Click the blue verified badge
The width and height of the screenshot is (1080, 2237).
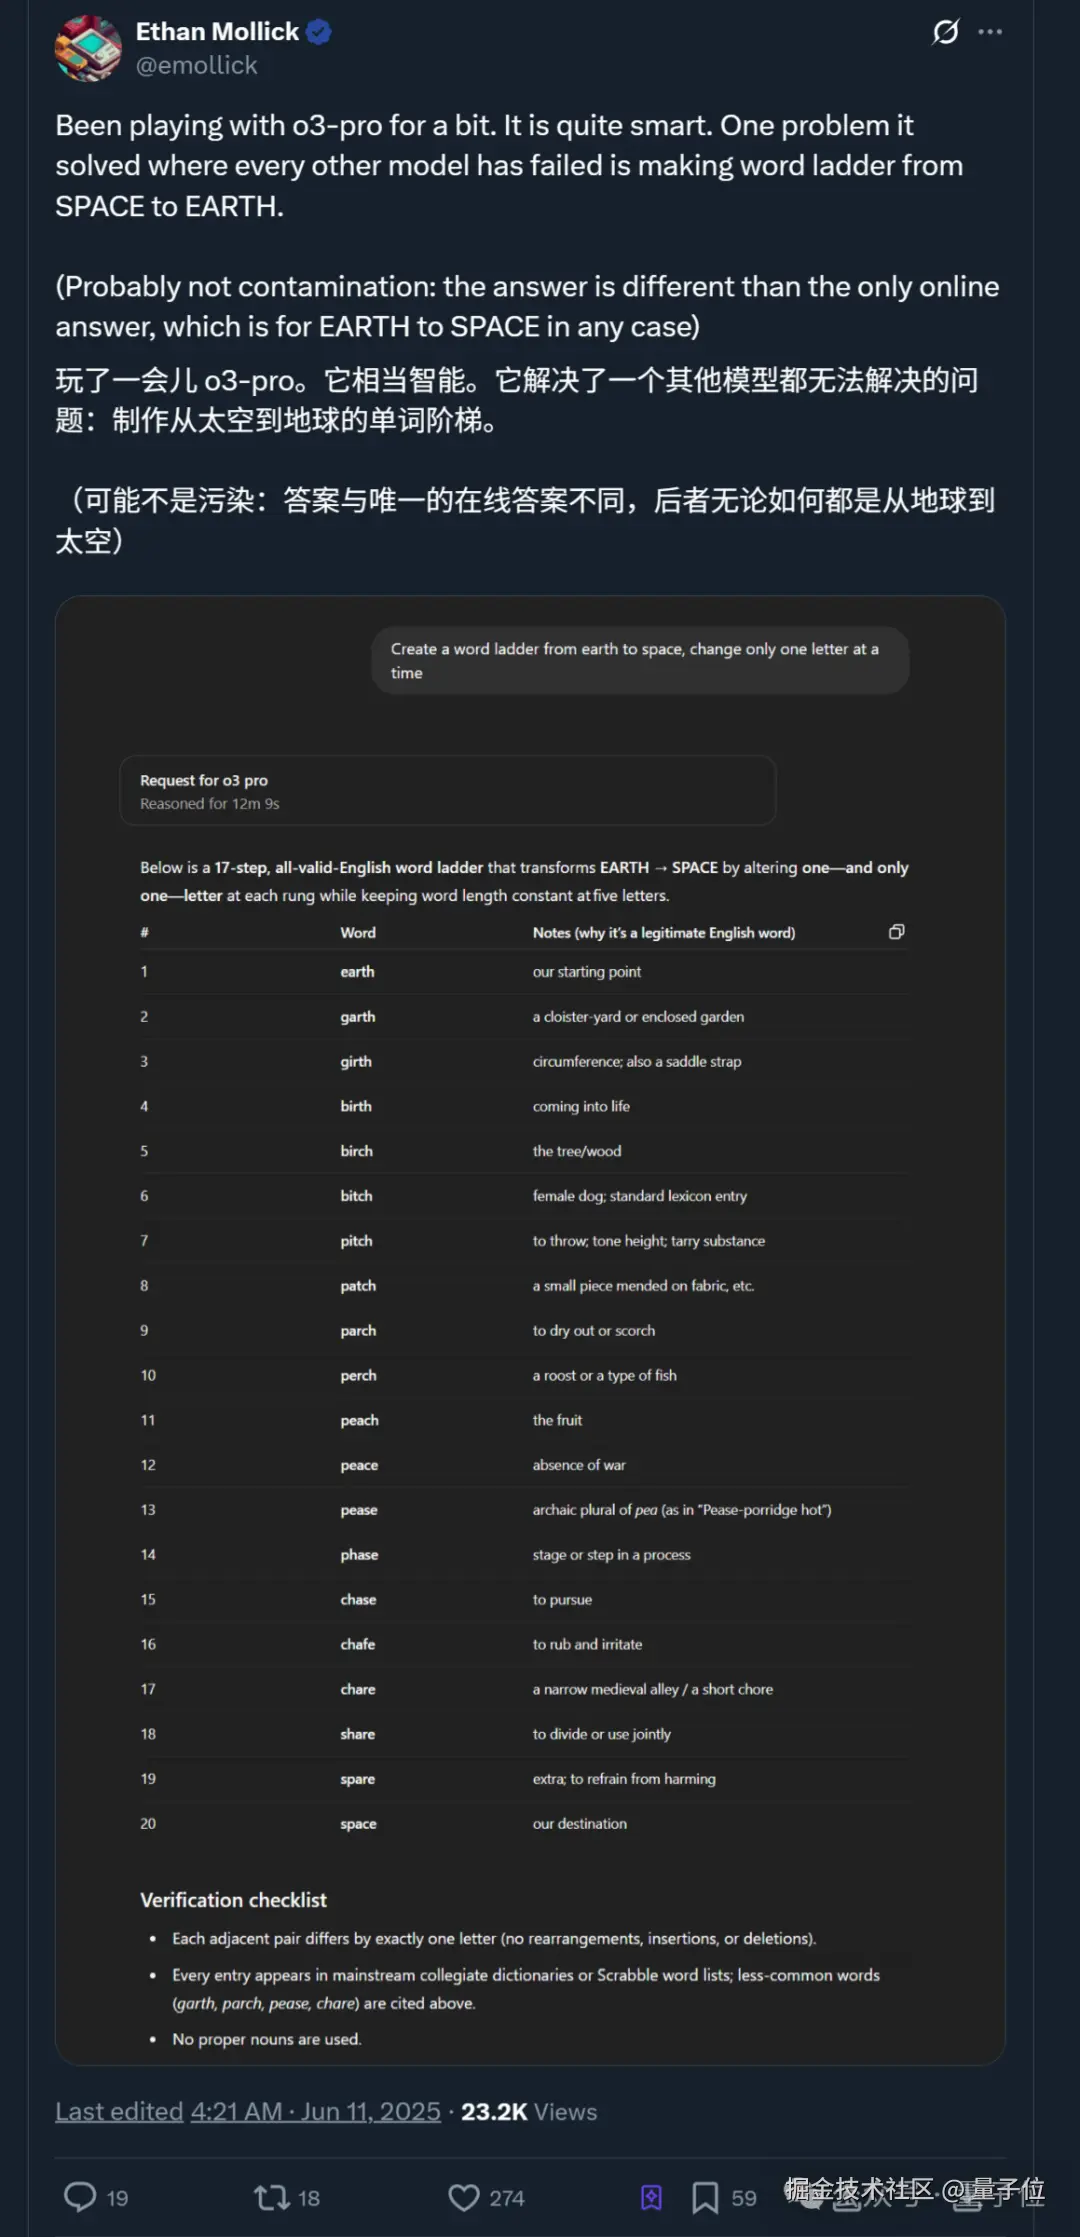(319, 32)
